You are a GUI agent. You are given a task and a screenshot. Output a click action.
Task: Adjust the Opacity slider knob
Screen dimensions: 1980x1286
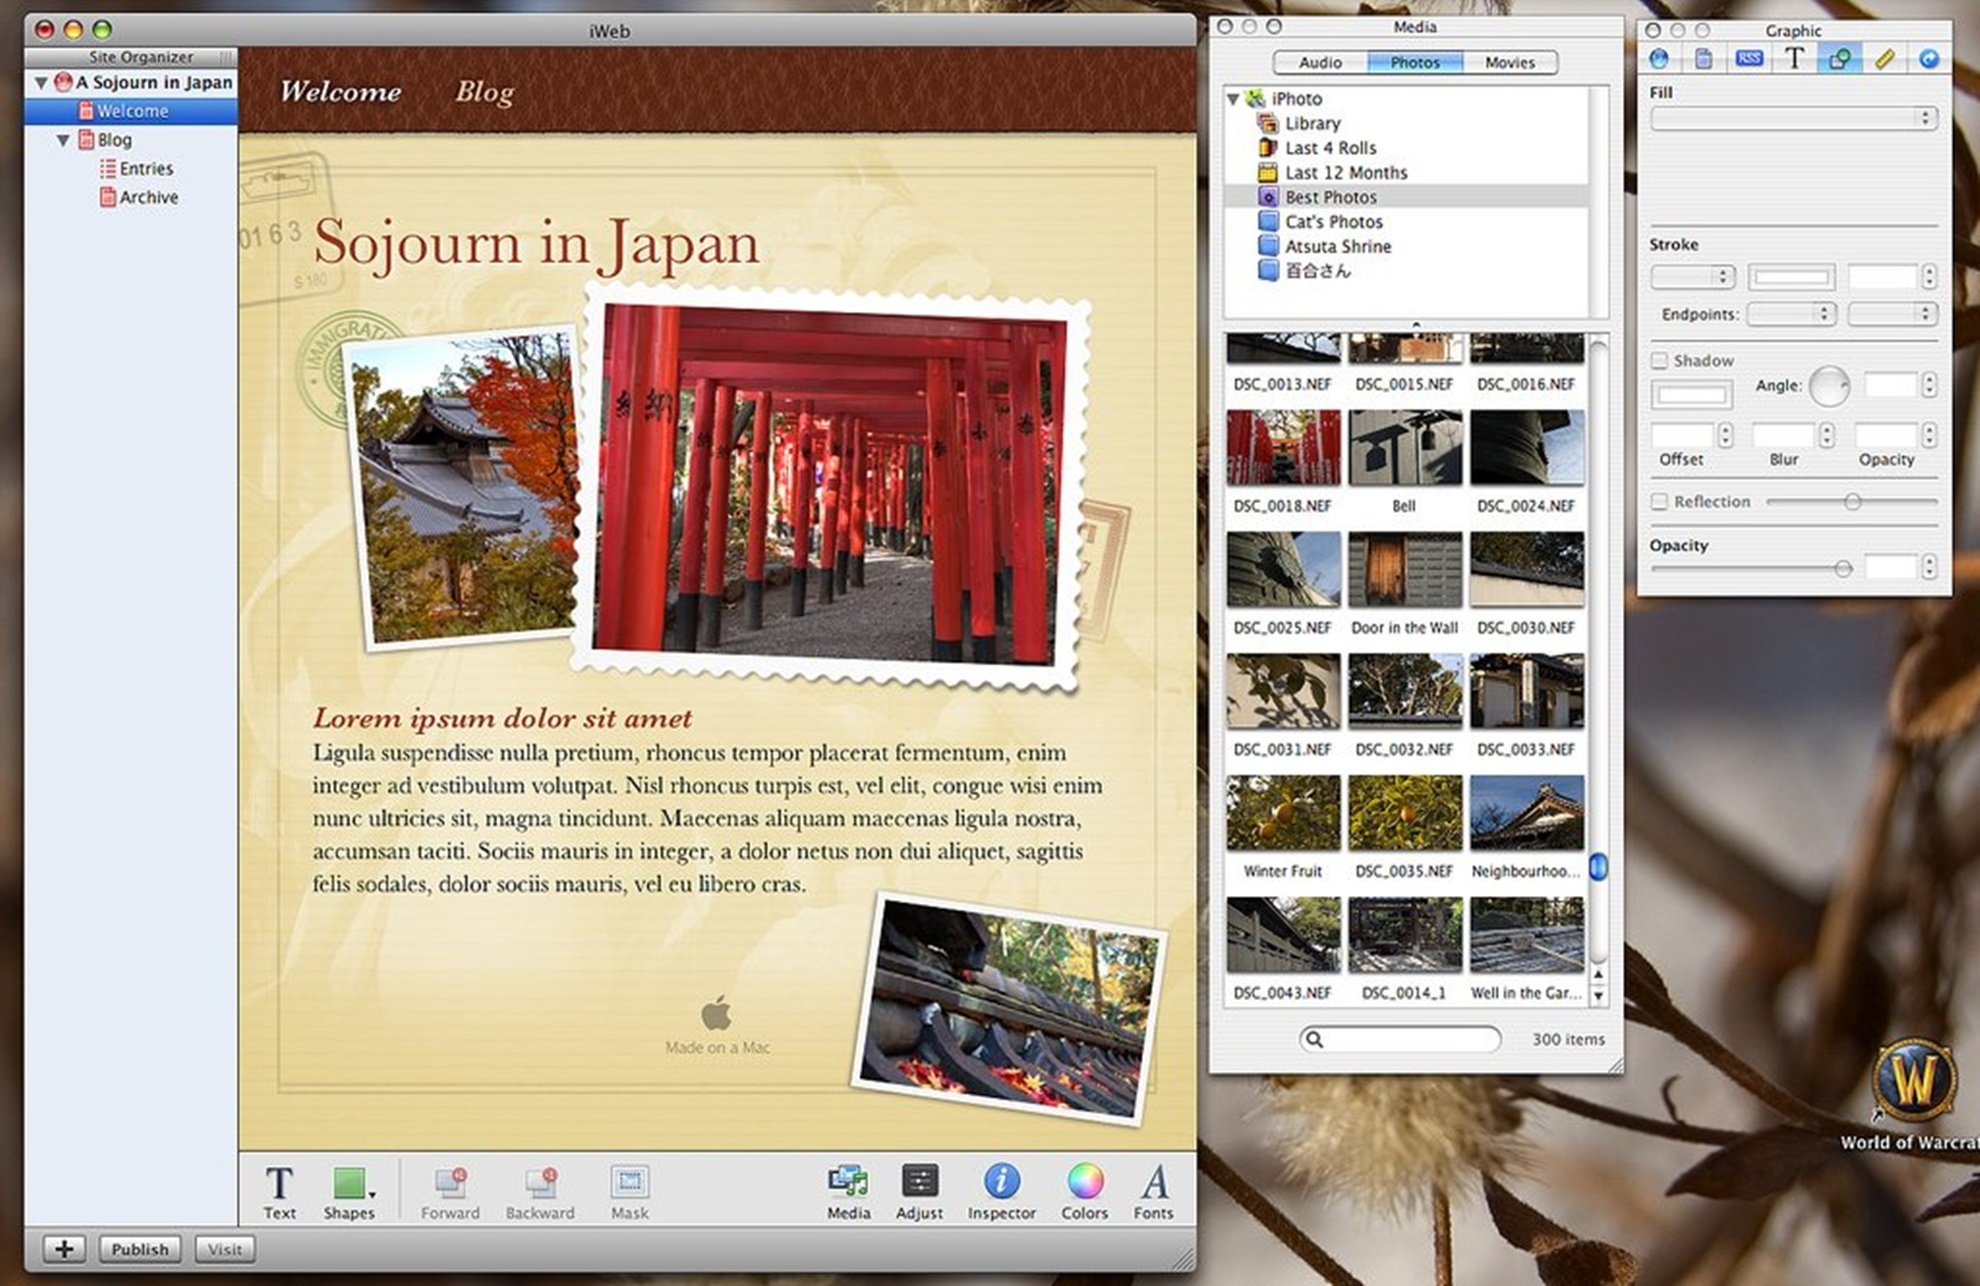coord(1842,568)
